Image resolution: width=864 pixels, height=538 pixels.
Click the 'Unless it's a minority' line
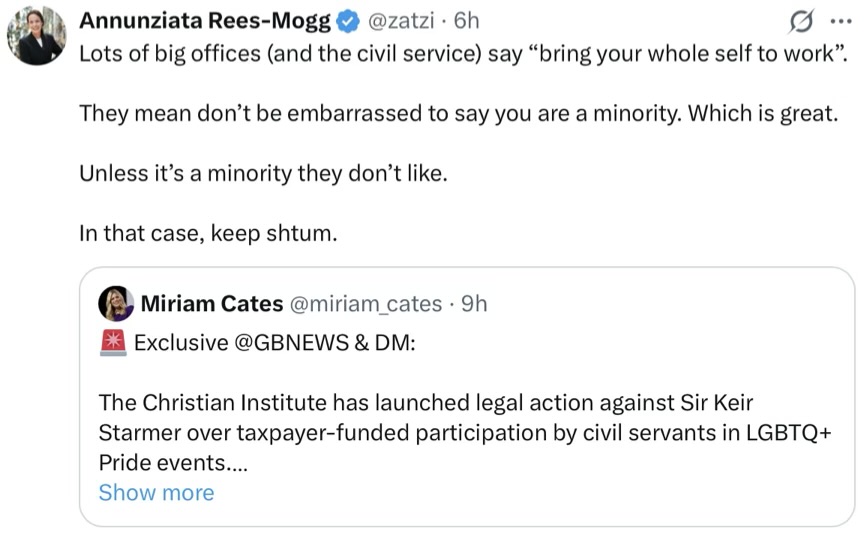[264, 173]
